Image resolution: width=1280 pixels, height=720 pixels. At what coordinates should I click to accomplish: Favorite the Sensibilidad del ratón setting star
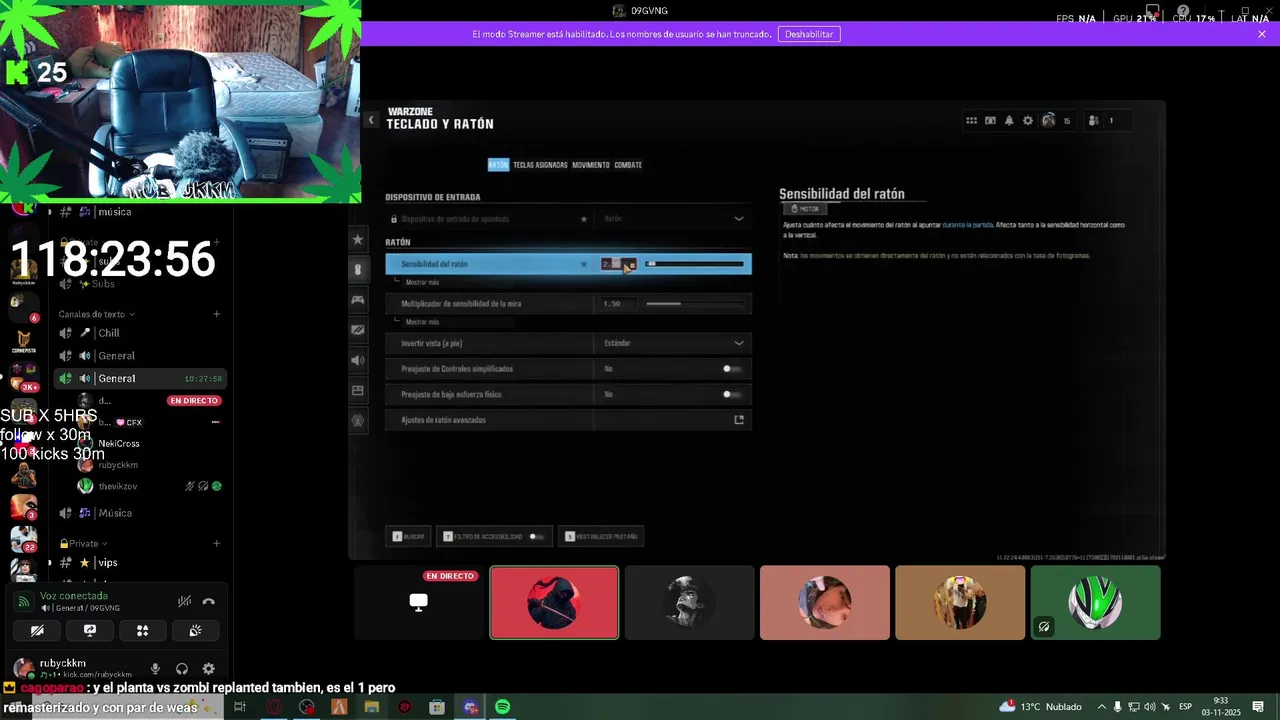pos(584,264)
